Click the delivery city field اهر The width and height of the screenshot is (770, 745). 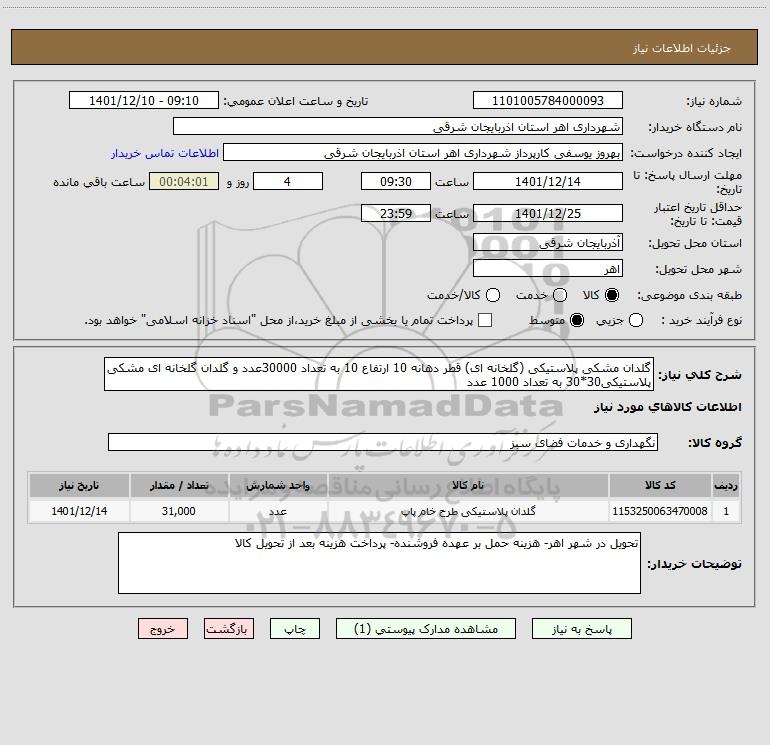[548, 268]
